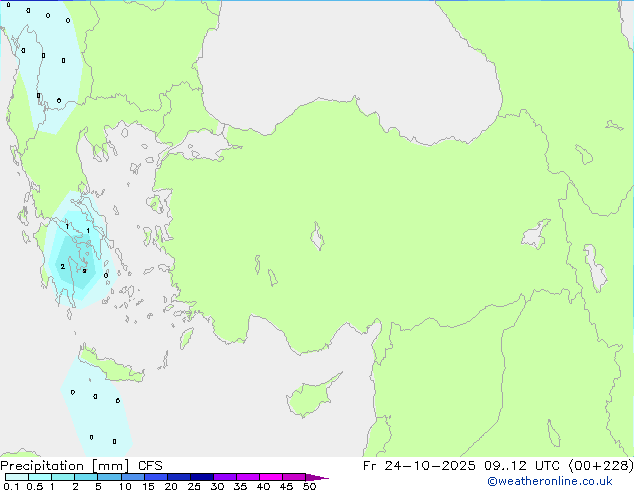
Task: Click the 2–5 mm legend color box
Action: [x=86, y=477]
